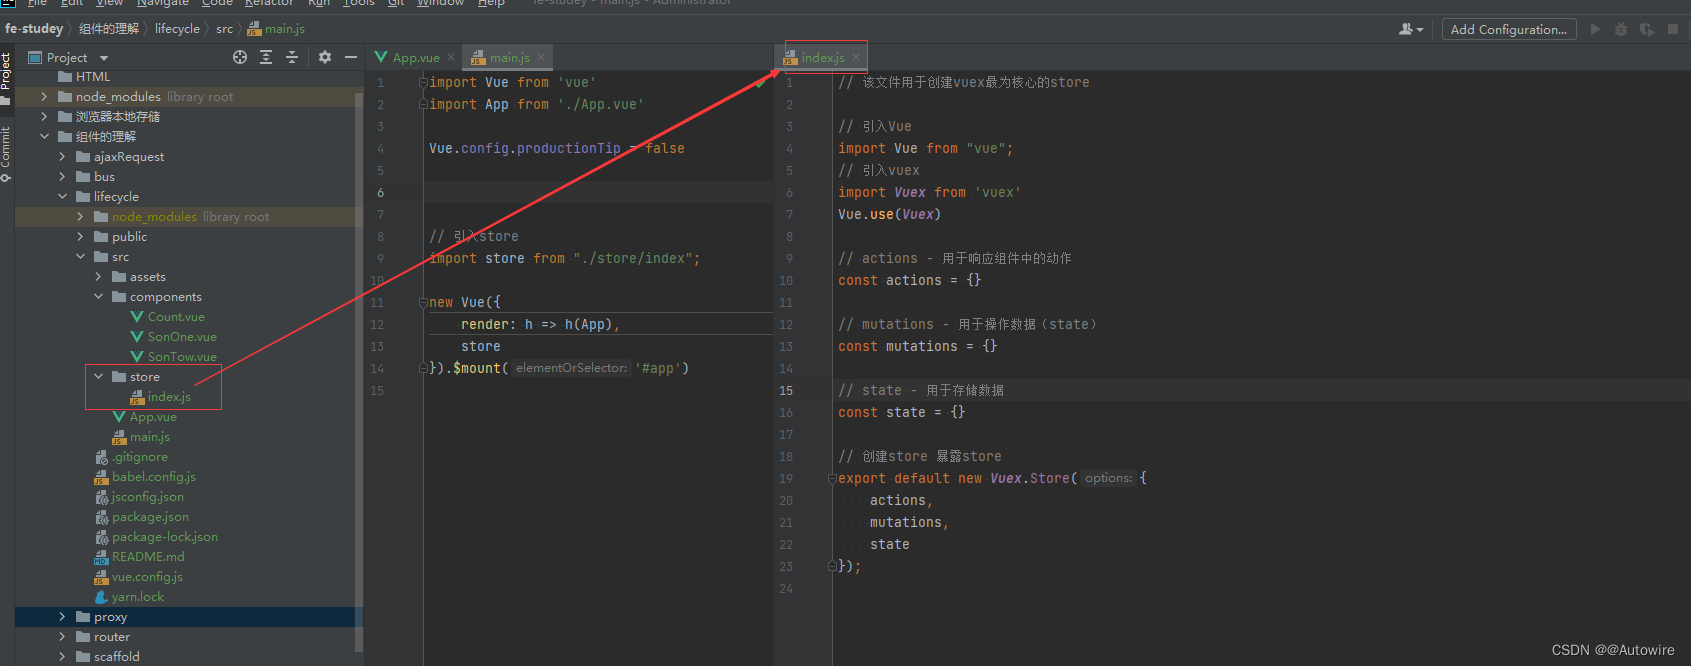The width and height of the screenshot is (1691, 666).
Task: Open the Window menu
Action: pos(441,3)
